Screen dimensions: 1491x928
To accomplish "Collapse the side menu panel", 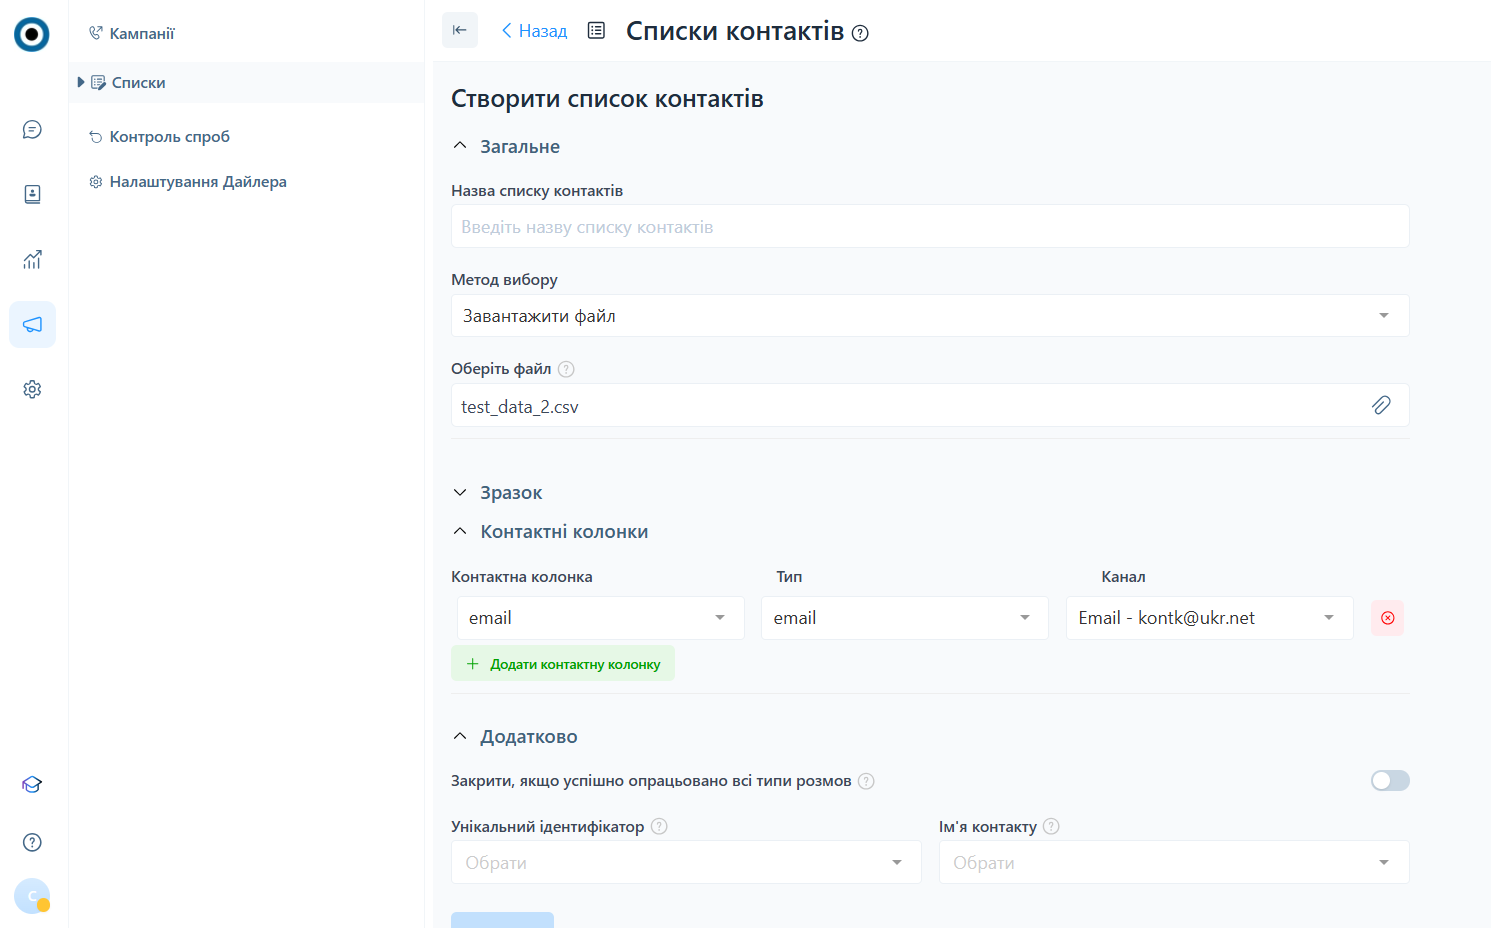I will pyautogui.click(x=460, y=30).
